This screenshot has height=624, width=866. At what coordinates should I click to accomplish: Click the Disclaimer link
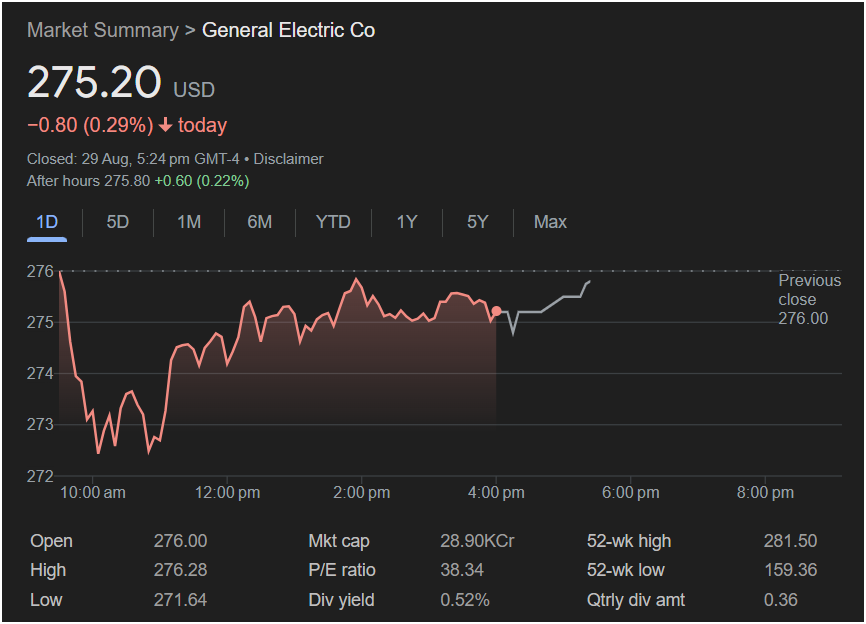pyautogui.click(x=291, y=159)
